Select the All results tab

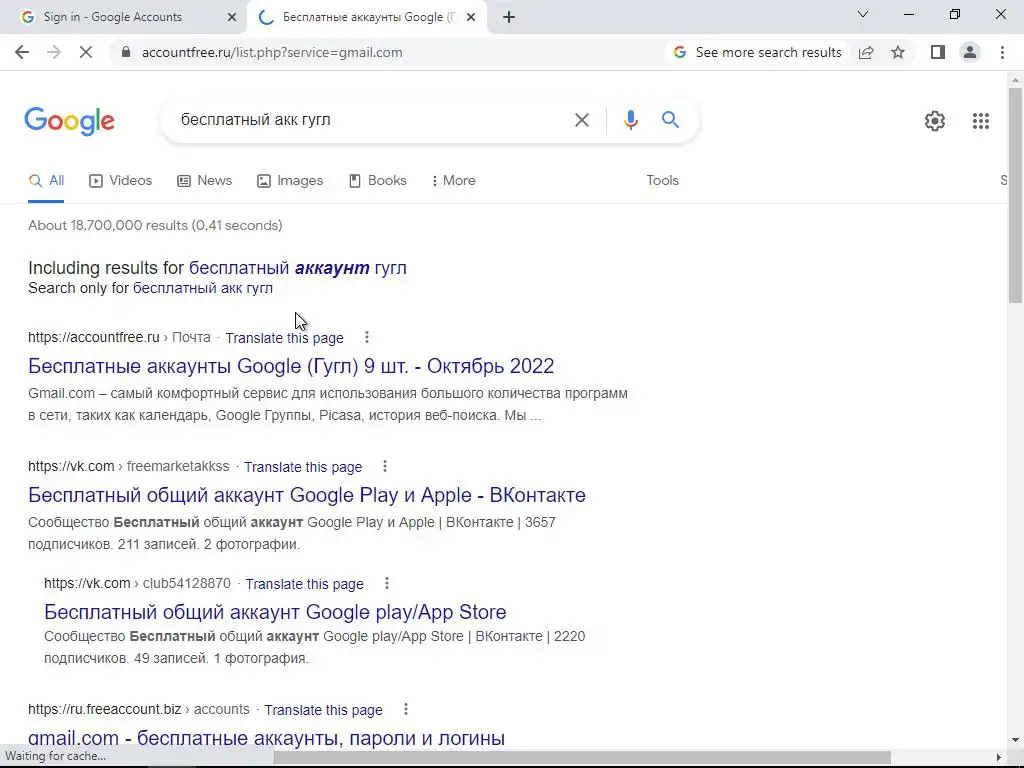(46, 180)
